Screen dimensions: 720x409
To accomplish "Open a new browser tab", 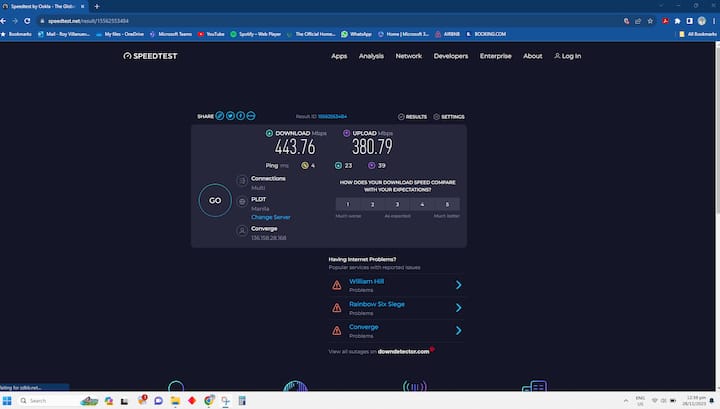I will pos(96,6).
